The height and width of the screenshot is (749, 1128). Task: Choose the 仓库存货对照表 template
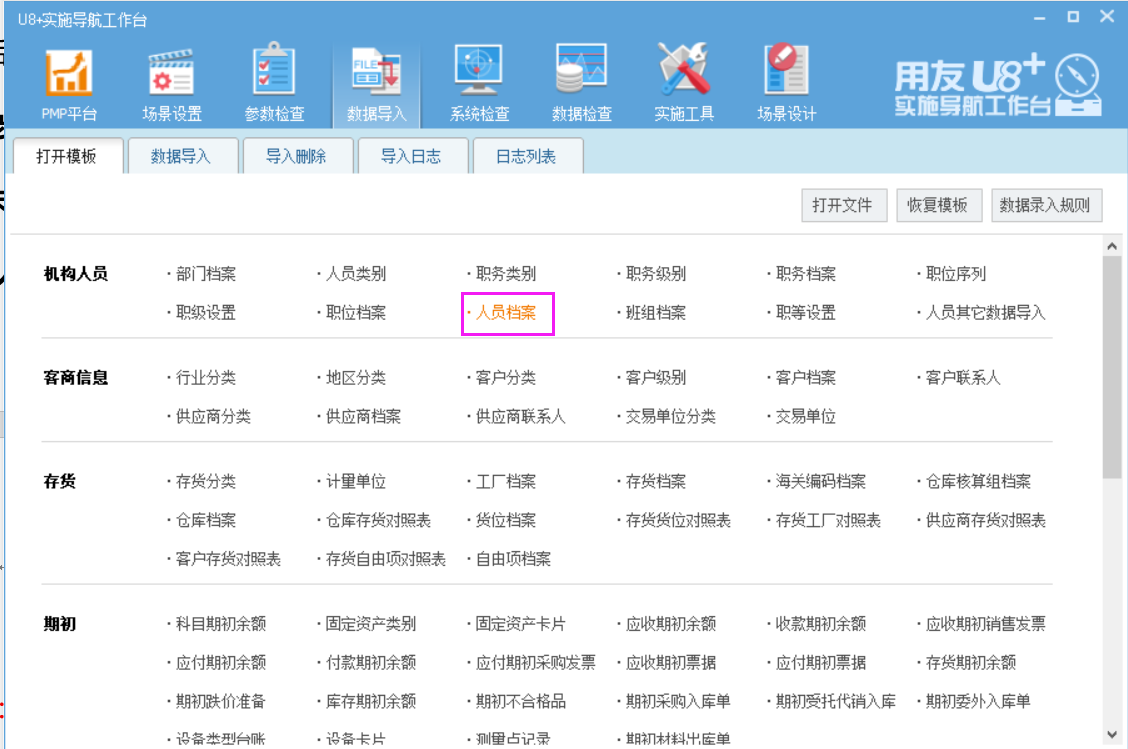pyautogui.click(x=378, y=520)
